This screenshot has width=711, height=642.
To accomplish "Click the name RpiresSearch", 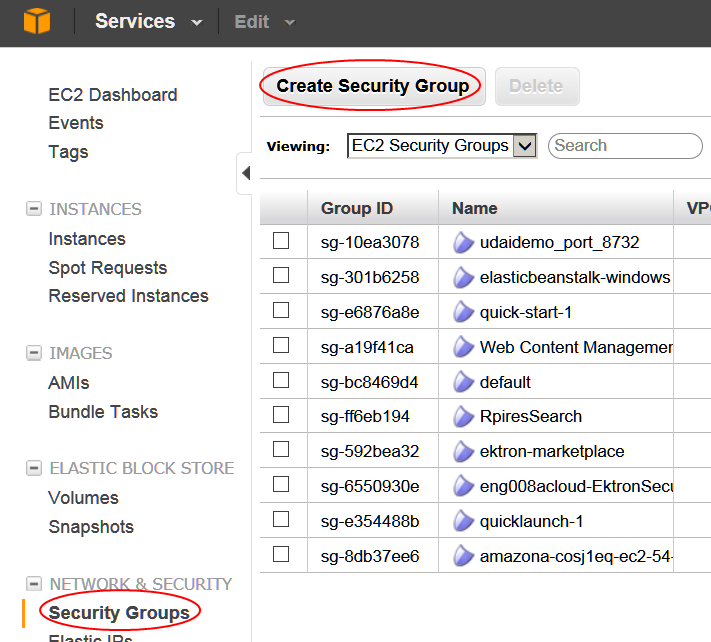I will click(x=531, y=417).
